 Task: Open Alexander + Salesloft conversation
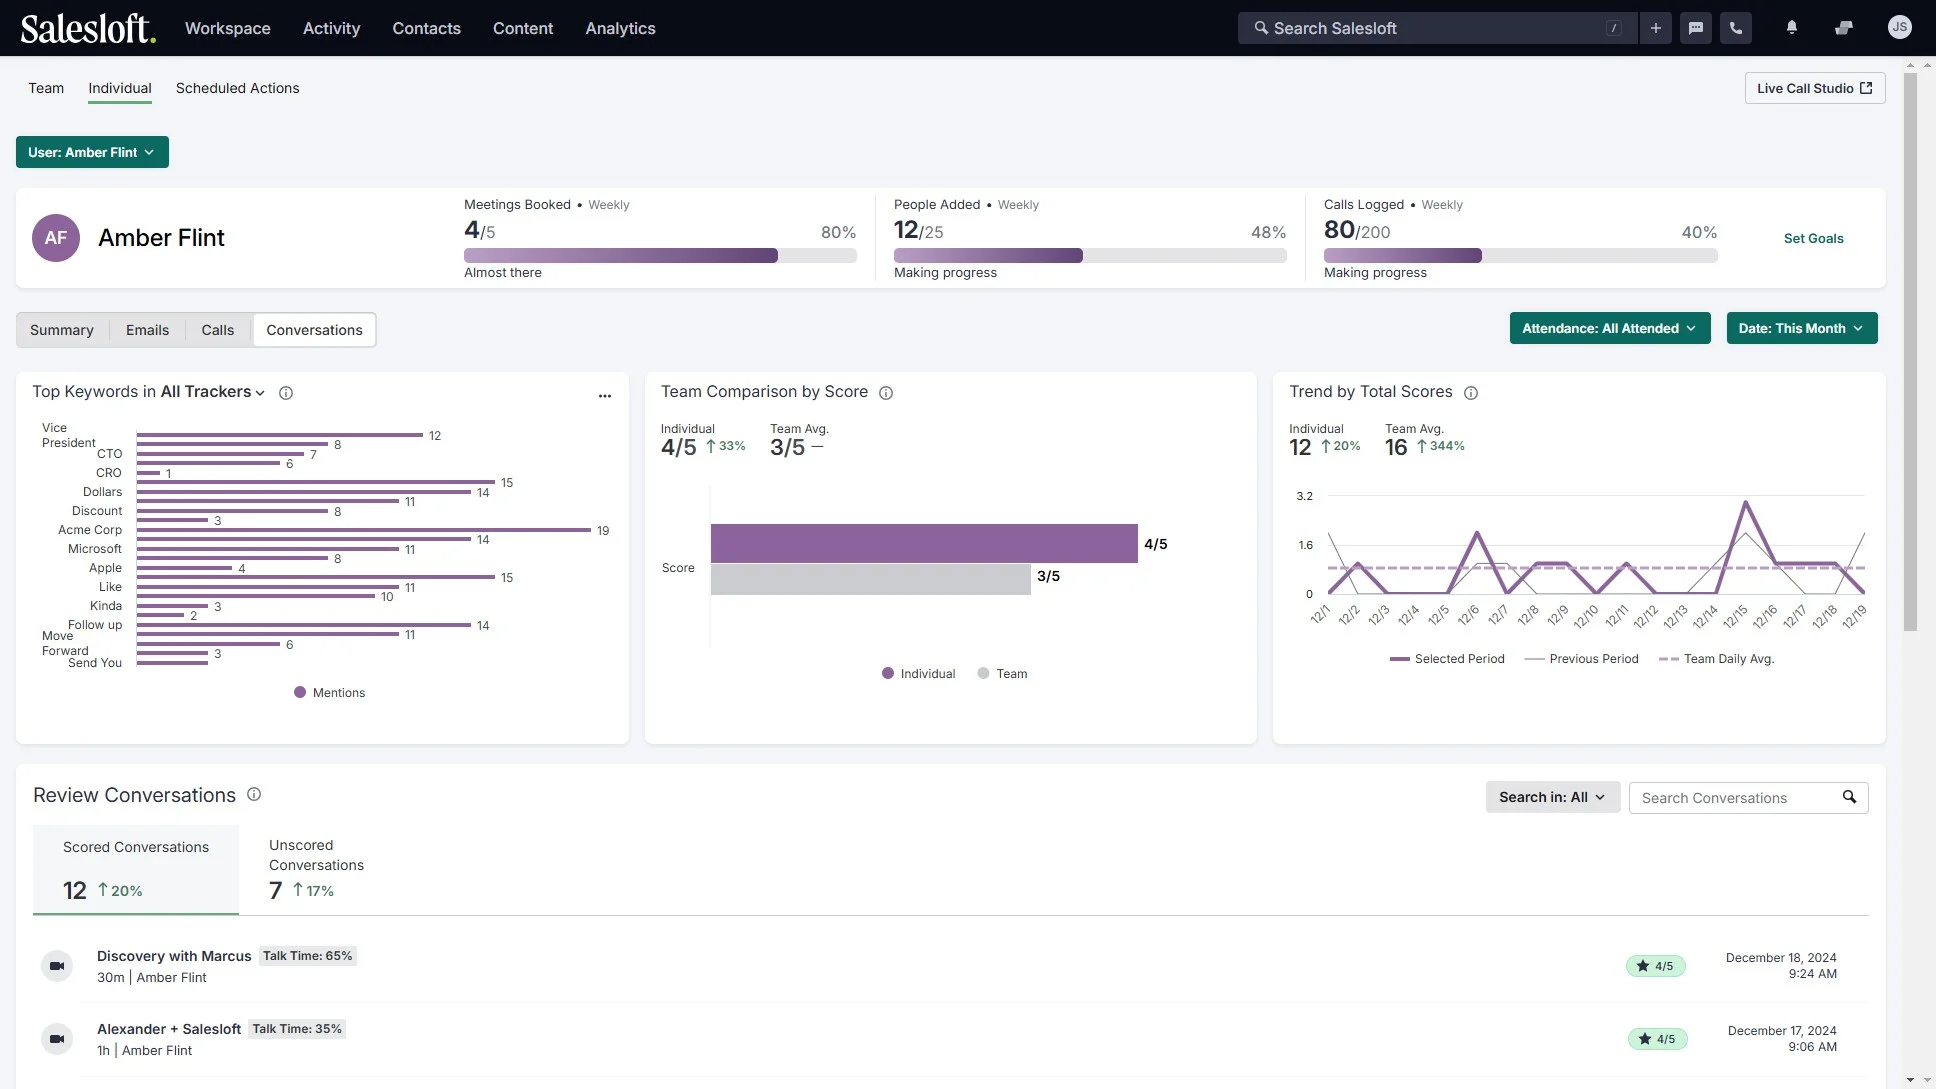click(169, 1029)
